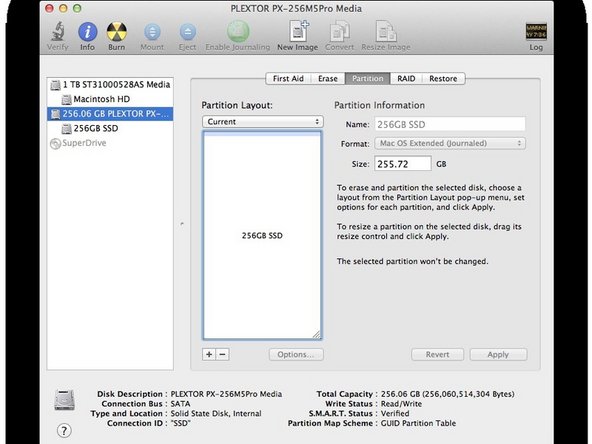This screenshot has height=444, width=592.
Task: Select the Burn toolbar icon
Action: (116, 31)
